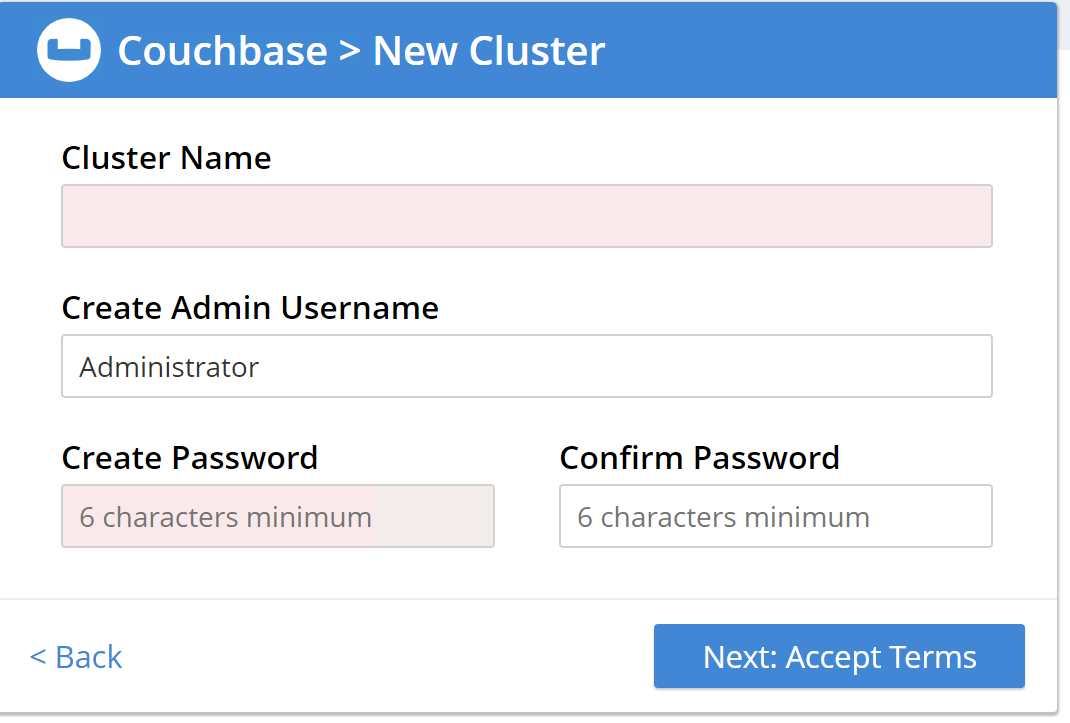This screenshot has width=1070, height=723.
Task: Click the left chevron beside Back
Action: pyautogui.click(x=38, y=657)
